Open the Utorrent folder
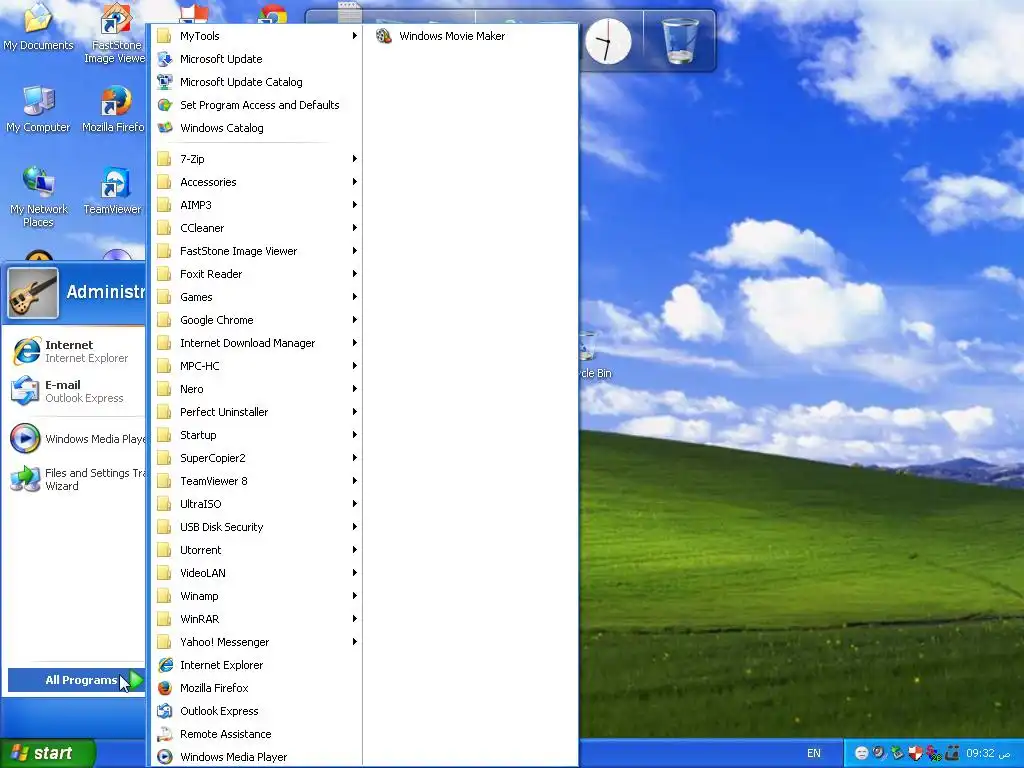The height and width of the screenshot is (768, 1024). tap(255, 550)
